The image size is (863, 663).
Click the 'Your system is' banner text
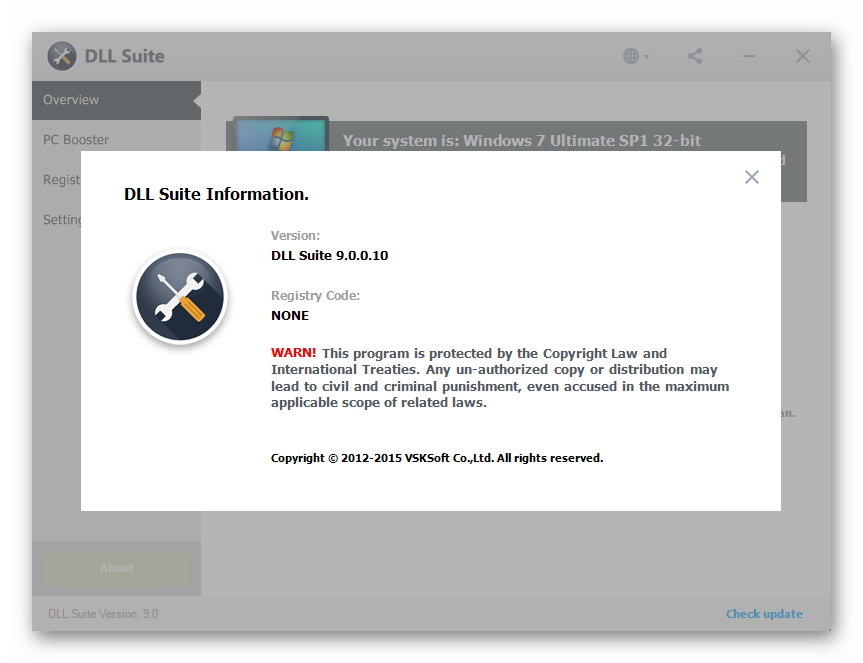pyautogui.click(x=522, y=141)
